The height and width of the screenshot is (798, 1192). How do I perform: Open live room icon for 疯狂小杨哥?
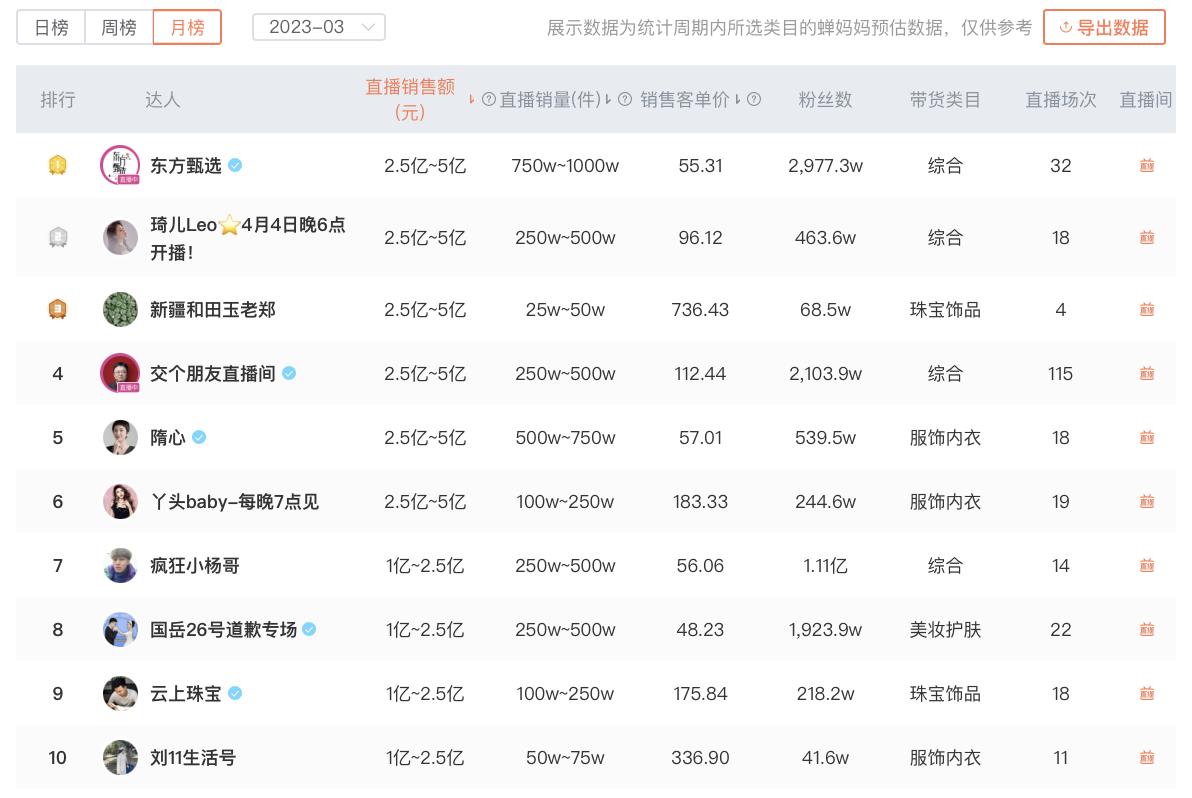(1147, 565)
